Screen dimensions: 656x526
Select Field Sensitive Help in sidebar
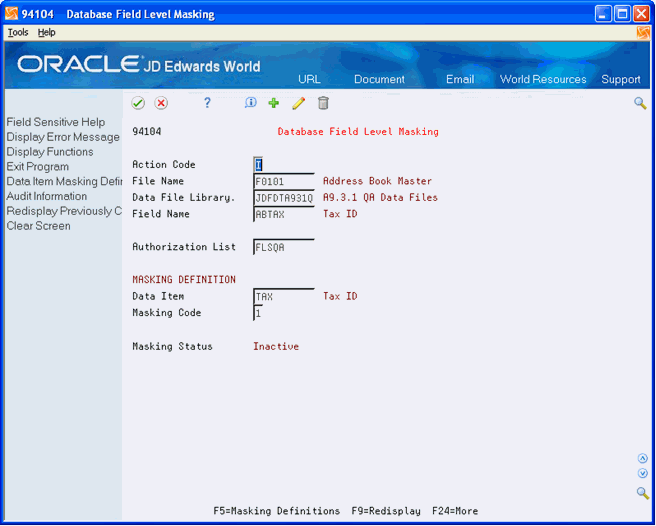pos(56,122)
